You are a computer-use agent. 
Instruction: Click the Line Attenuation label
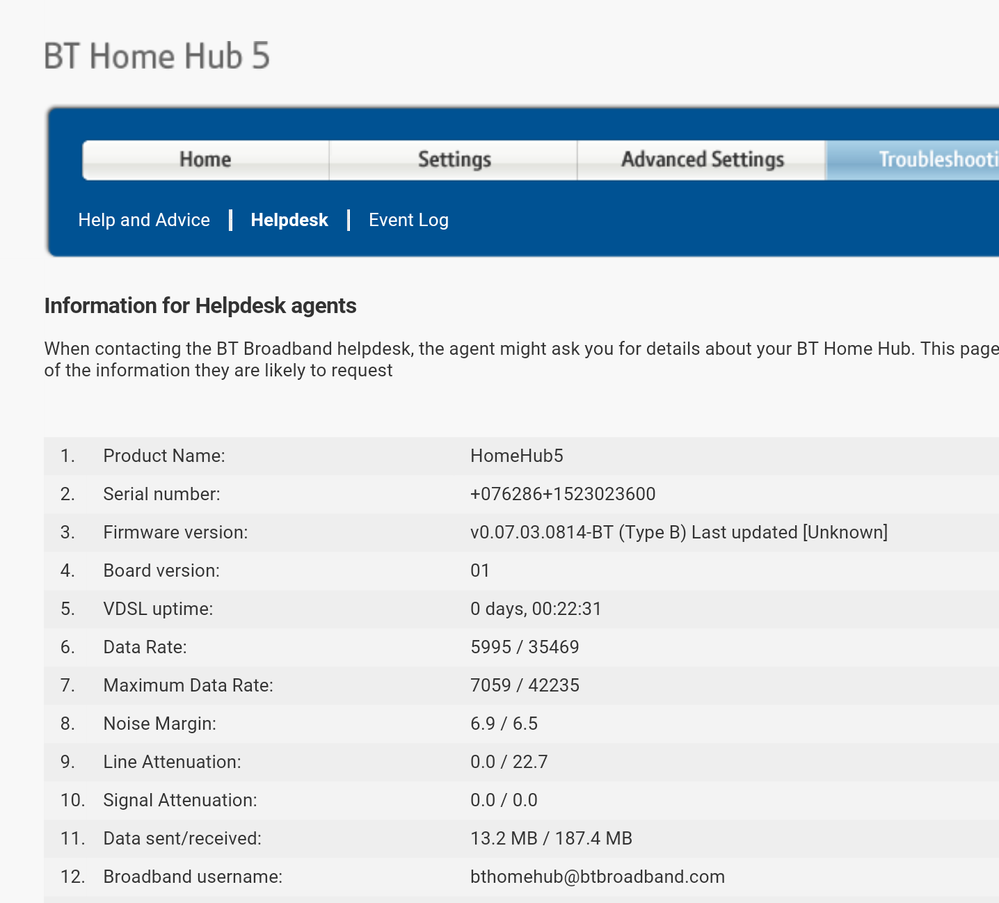point(172,762)
